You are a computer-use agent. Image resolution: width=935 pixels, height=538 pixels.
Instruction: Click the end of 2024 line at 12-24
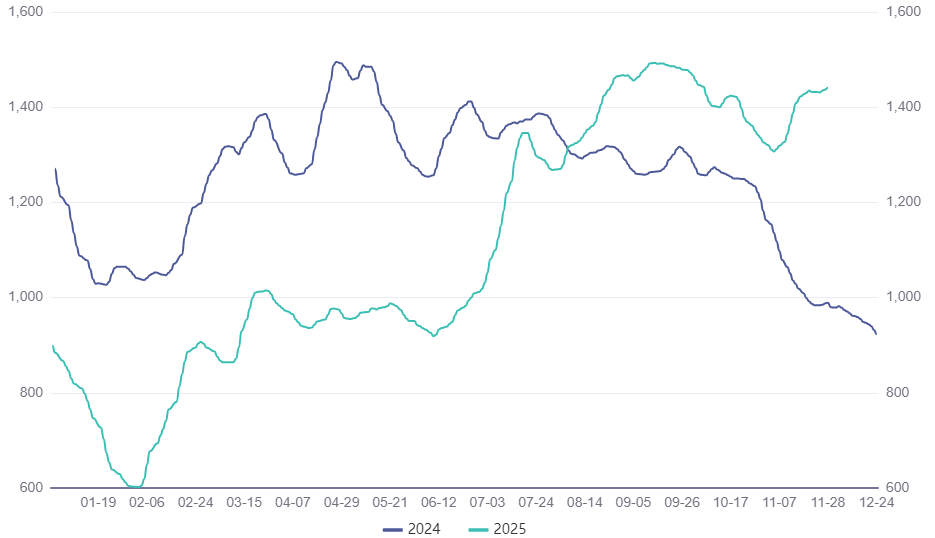point(877,334)
